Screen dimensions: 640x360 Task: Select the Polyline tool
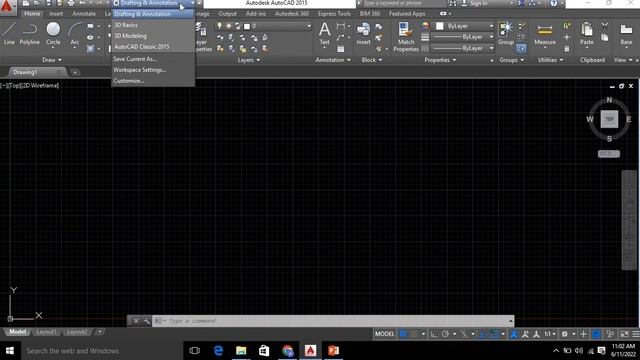click(x=29, y=33)
